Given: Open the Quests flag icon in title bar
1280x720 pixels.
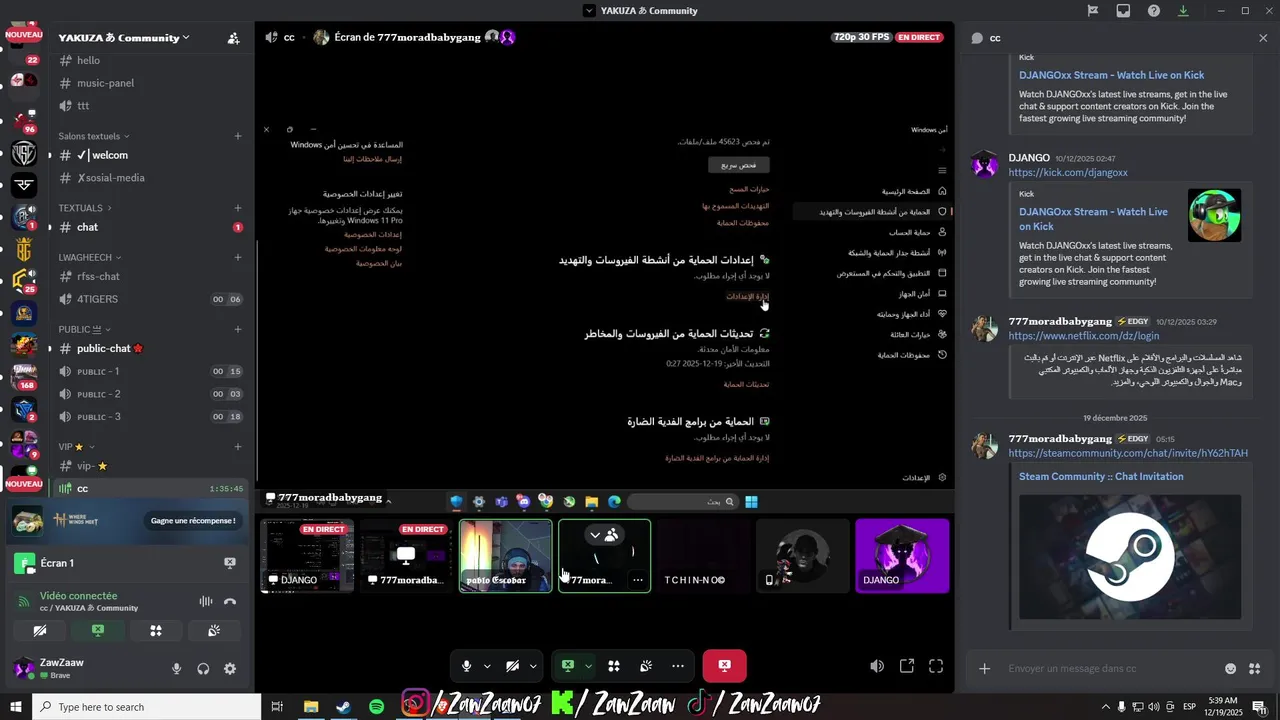Looking at the screenshot, I should [1093, 11].
